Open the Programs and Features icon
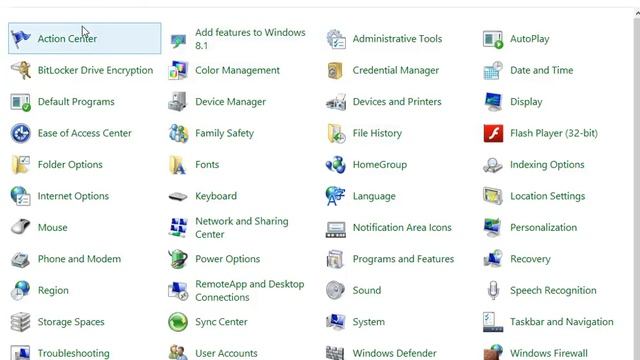Viewport: 640px width, 360px height. coord(336,259)
